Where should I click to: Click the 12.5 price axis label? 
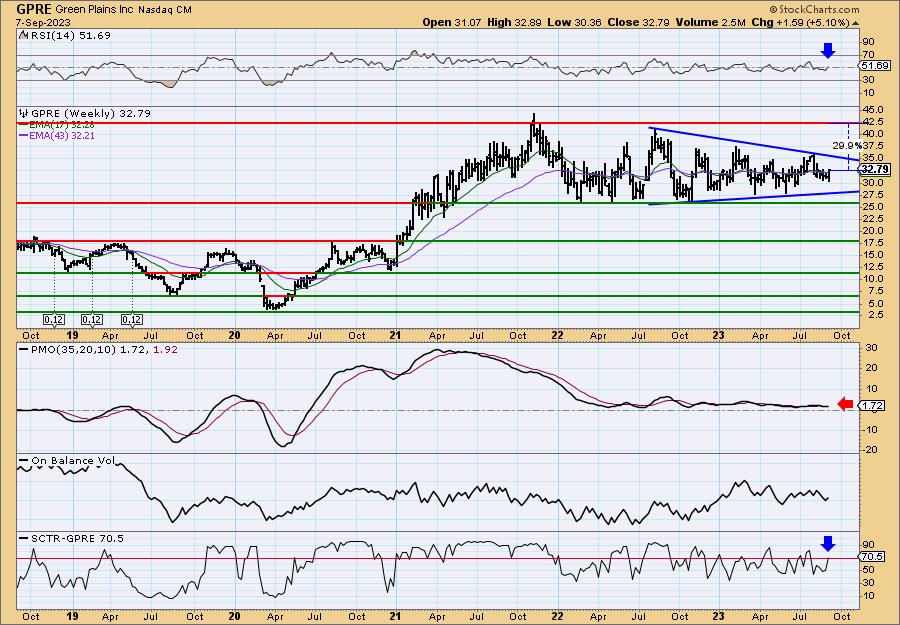click(872, 267)
